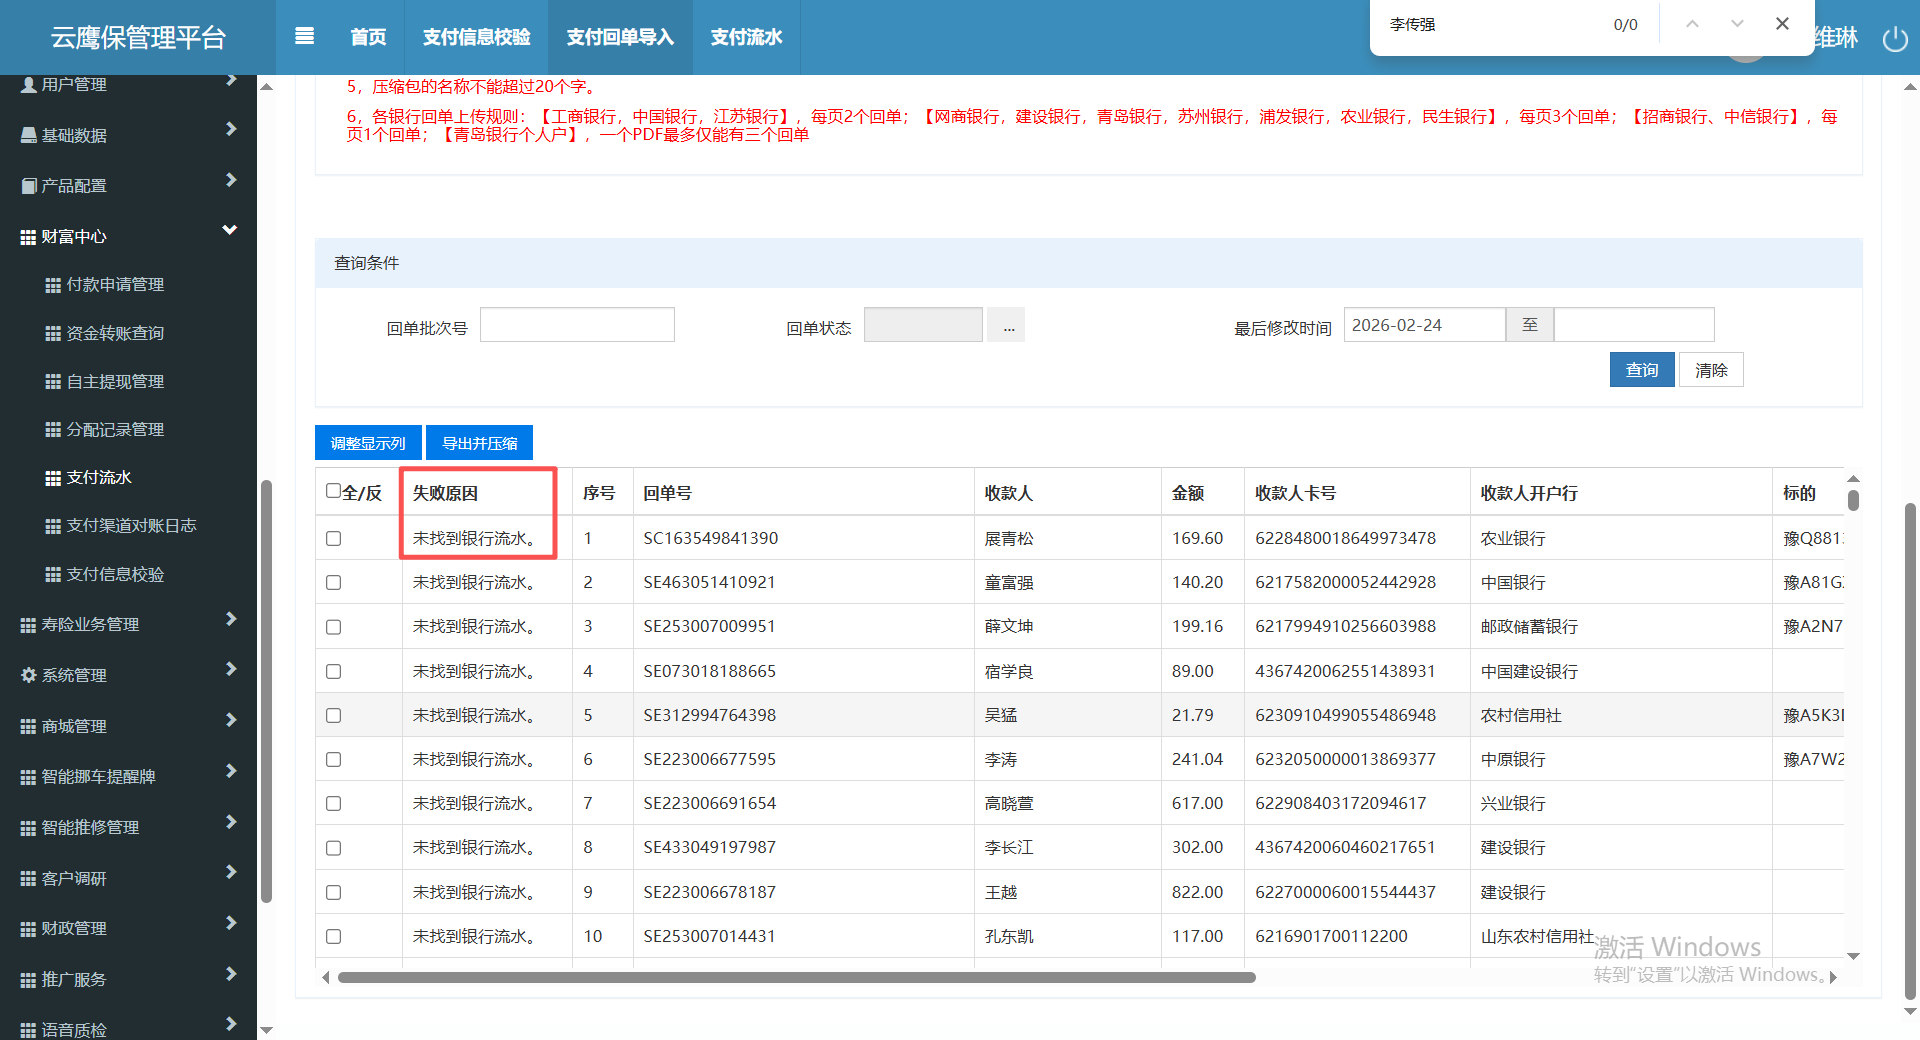1920x1040 pixels.
Task: Click the 系统管理 gear icon in sidebar
Action: pyautogui.click(x=28, y=675)
